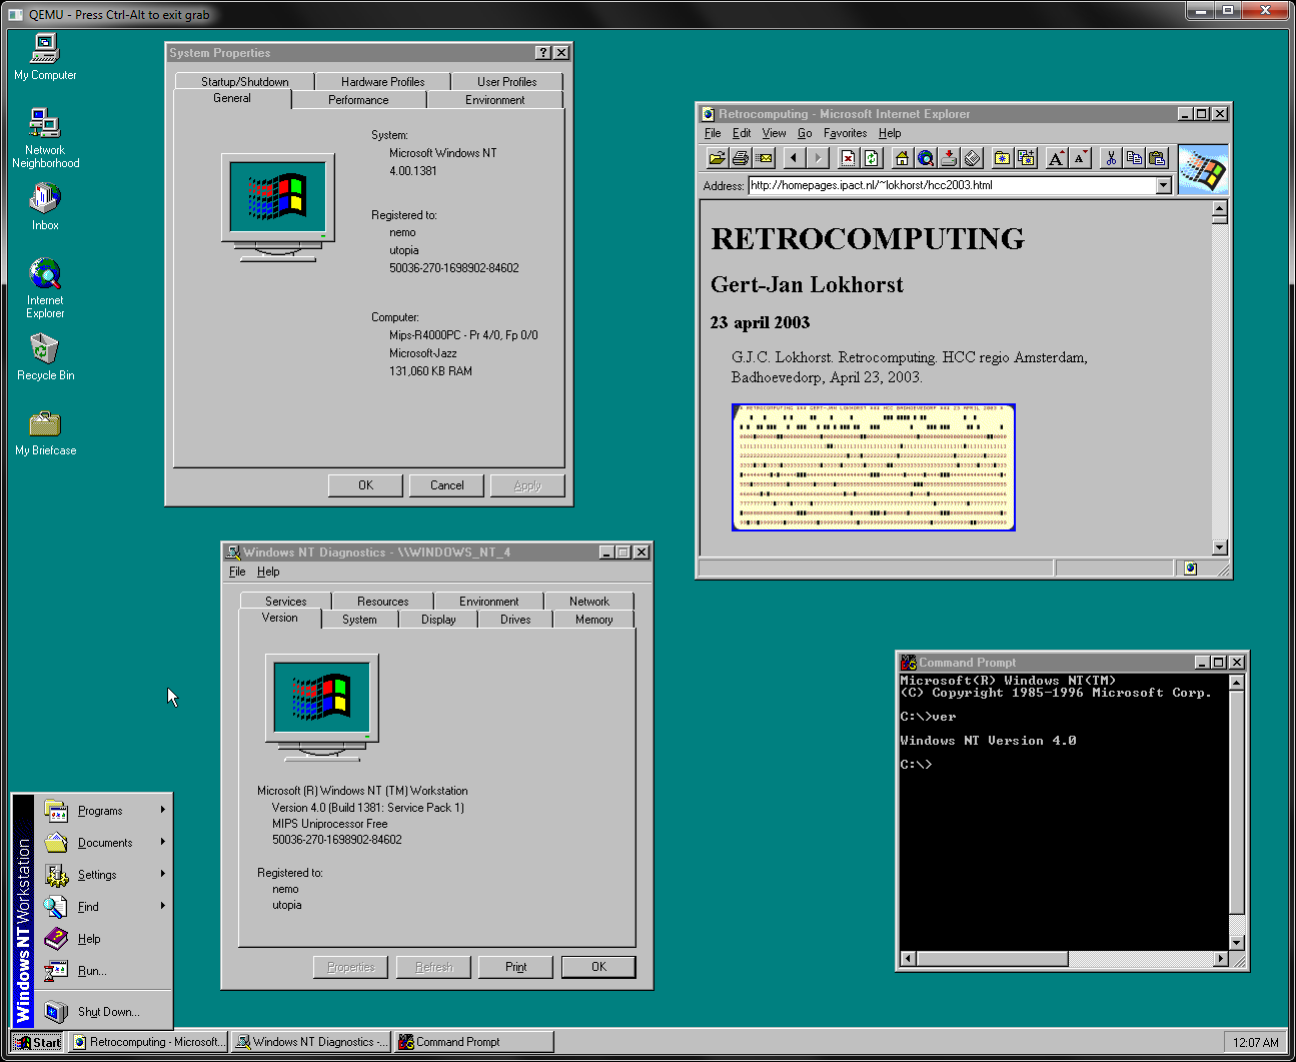The width and height of the screenshot is (1296, 1062).
Task: Open File menu in NT Diagnostics window
Action: (237, 572)
